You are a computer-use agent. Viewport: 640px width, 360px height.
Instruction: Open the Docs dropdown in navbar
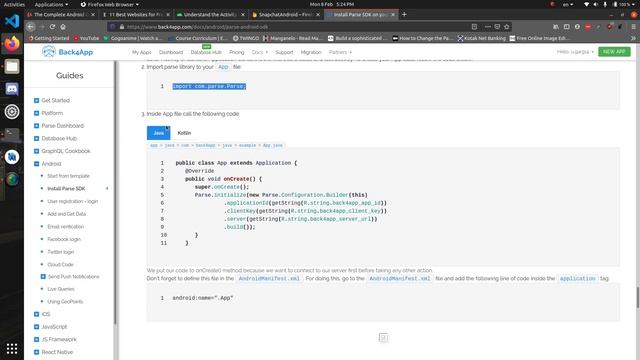click(260, 52)
